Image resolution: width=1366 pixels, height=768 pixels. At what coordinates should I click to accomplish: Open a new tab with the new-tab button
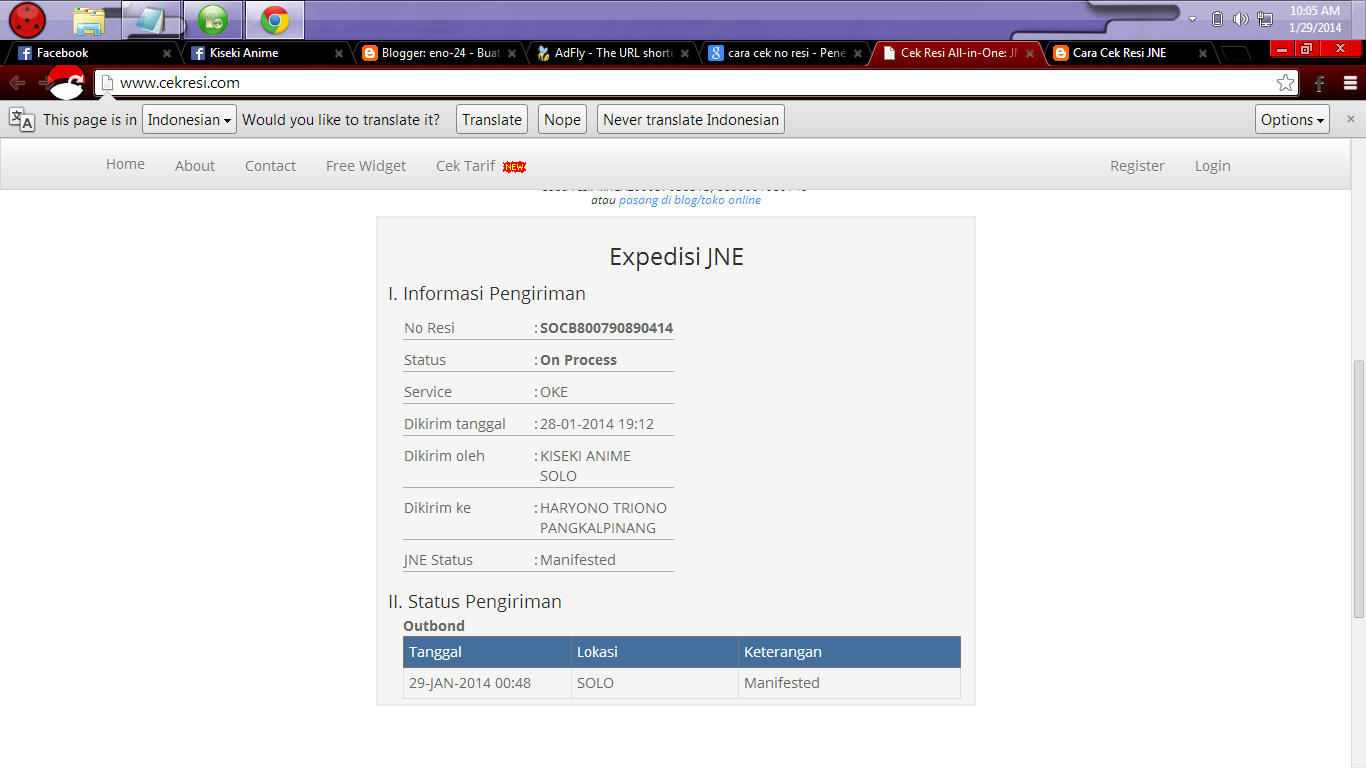pyautogui.click(x=1236, y=54)
